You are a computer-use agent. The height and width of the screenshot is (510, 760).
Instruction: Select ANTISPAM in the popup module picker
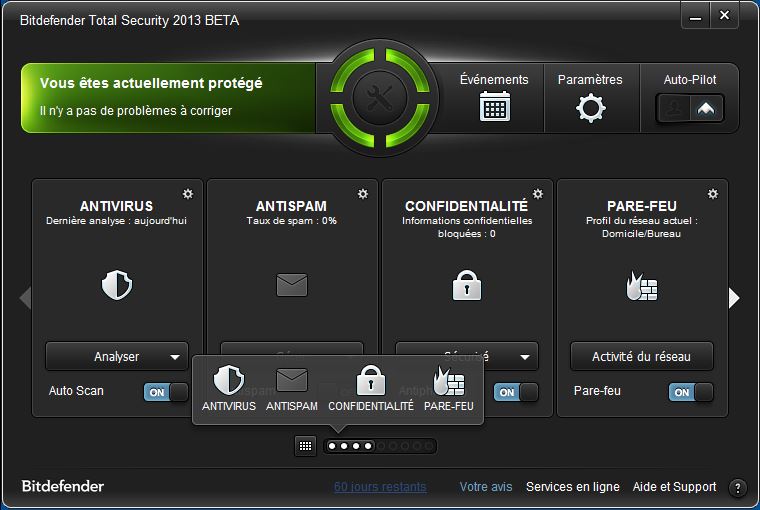pos(292,390)
